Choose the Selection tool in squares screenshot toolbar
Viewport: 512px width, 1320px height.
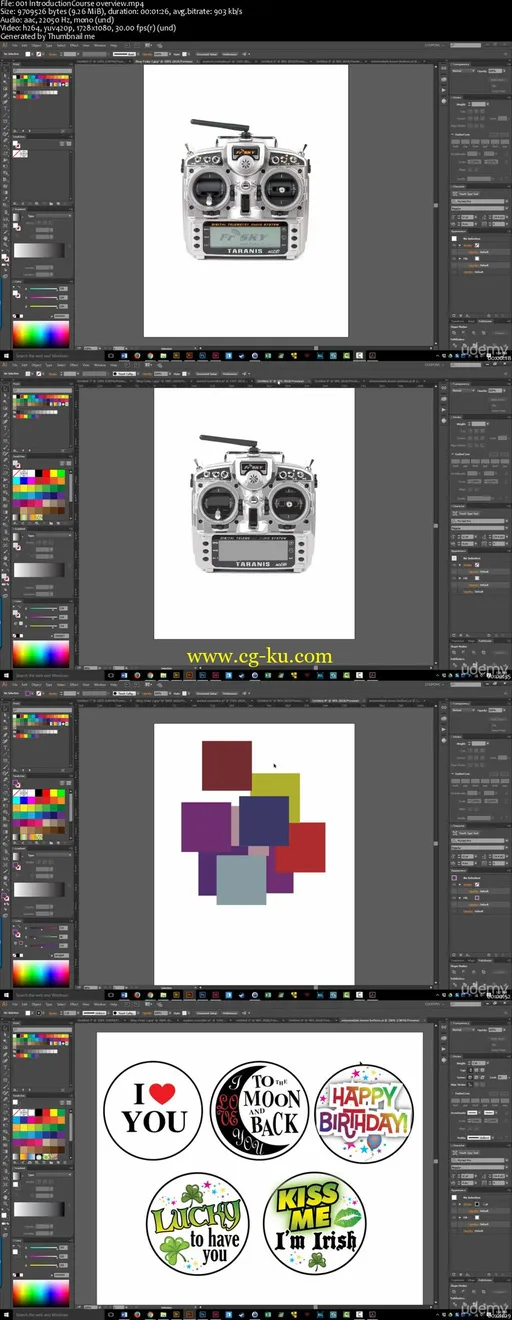point(3,706)
